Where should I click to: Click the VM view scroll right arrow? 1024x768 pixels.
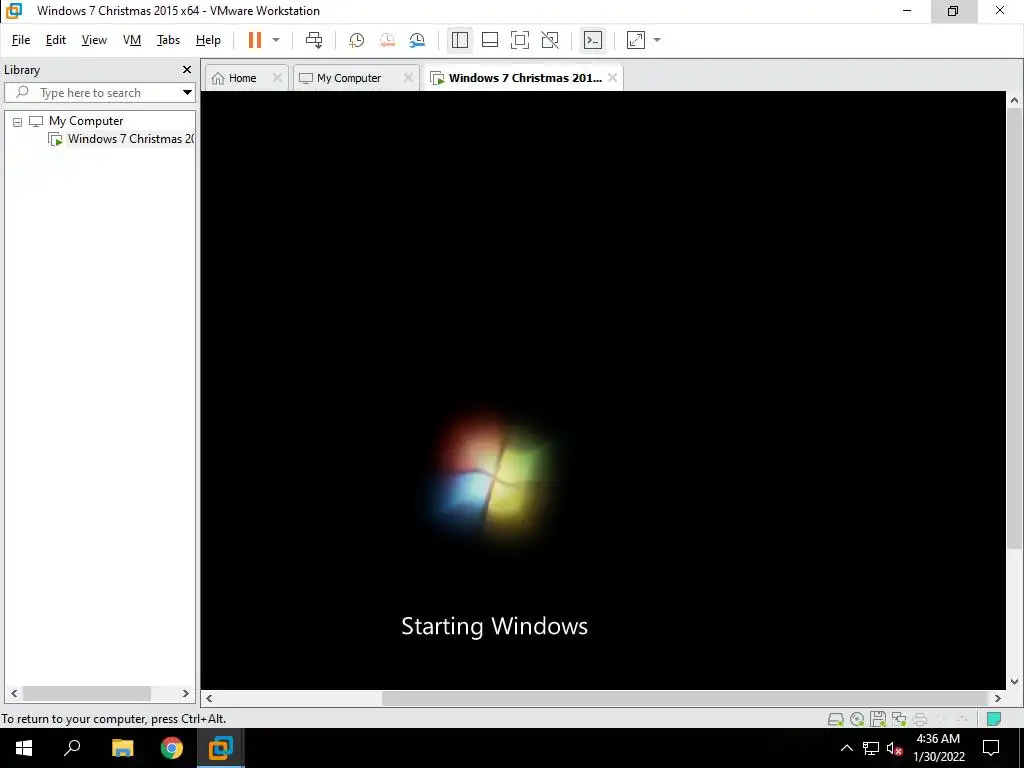[997, 698]
